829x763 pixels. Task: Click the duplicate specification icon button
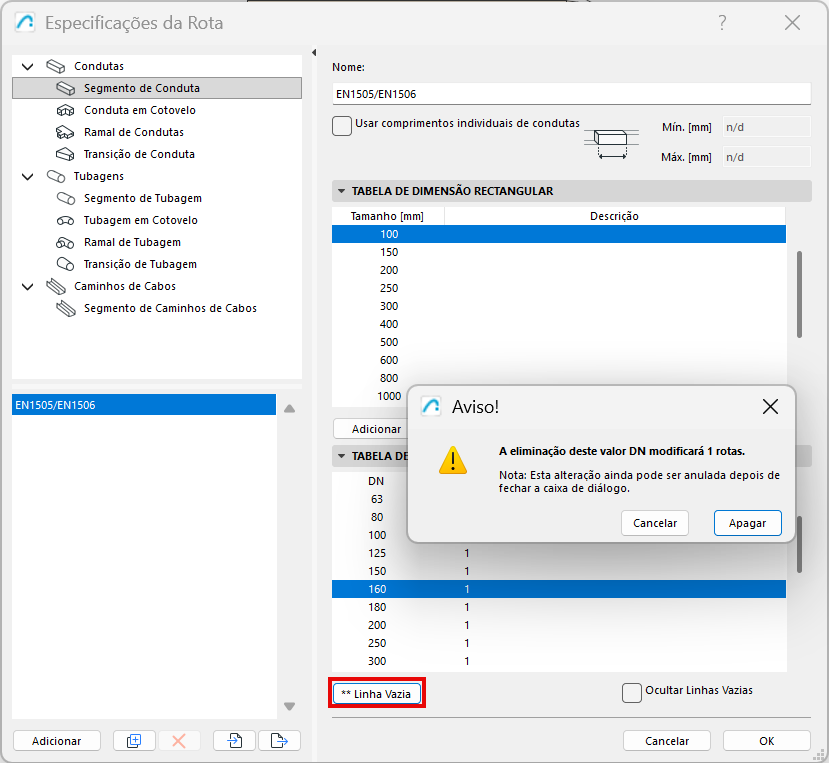[x=134, y=741]
